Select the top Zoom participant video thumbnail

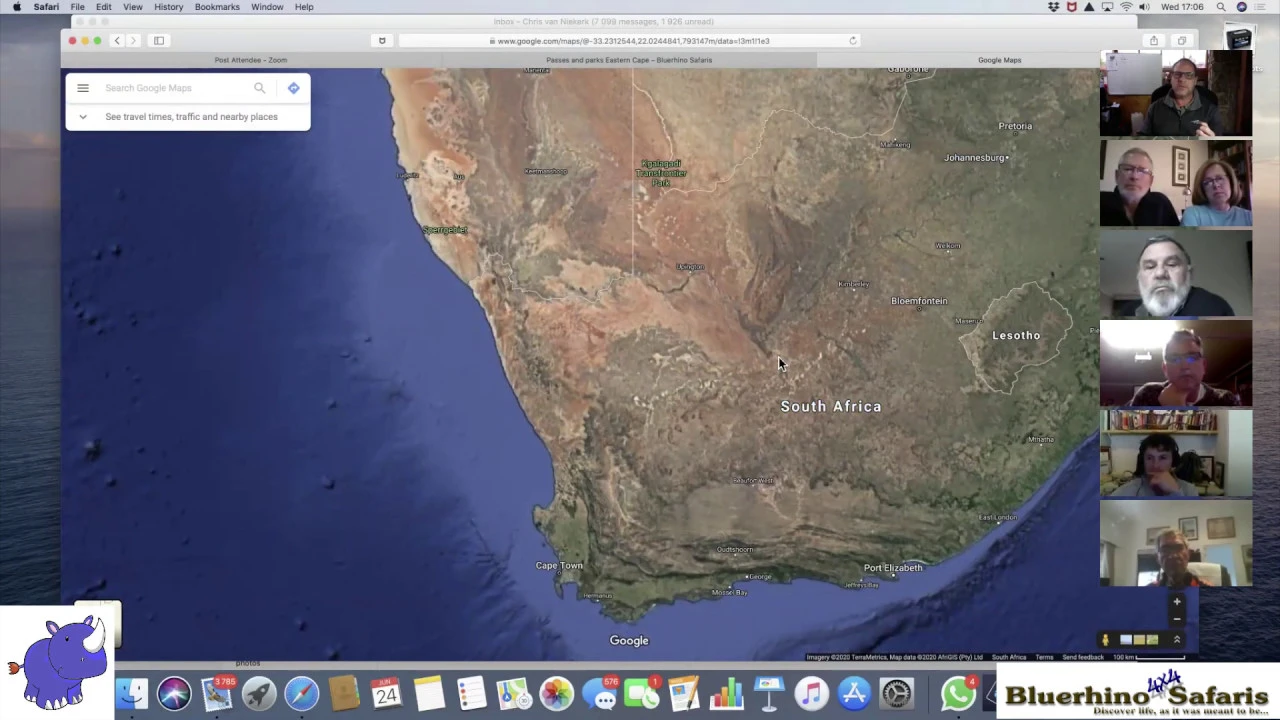pyautogui.click(x=1176, y=94)
